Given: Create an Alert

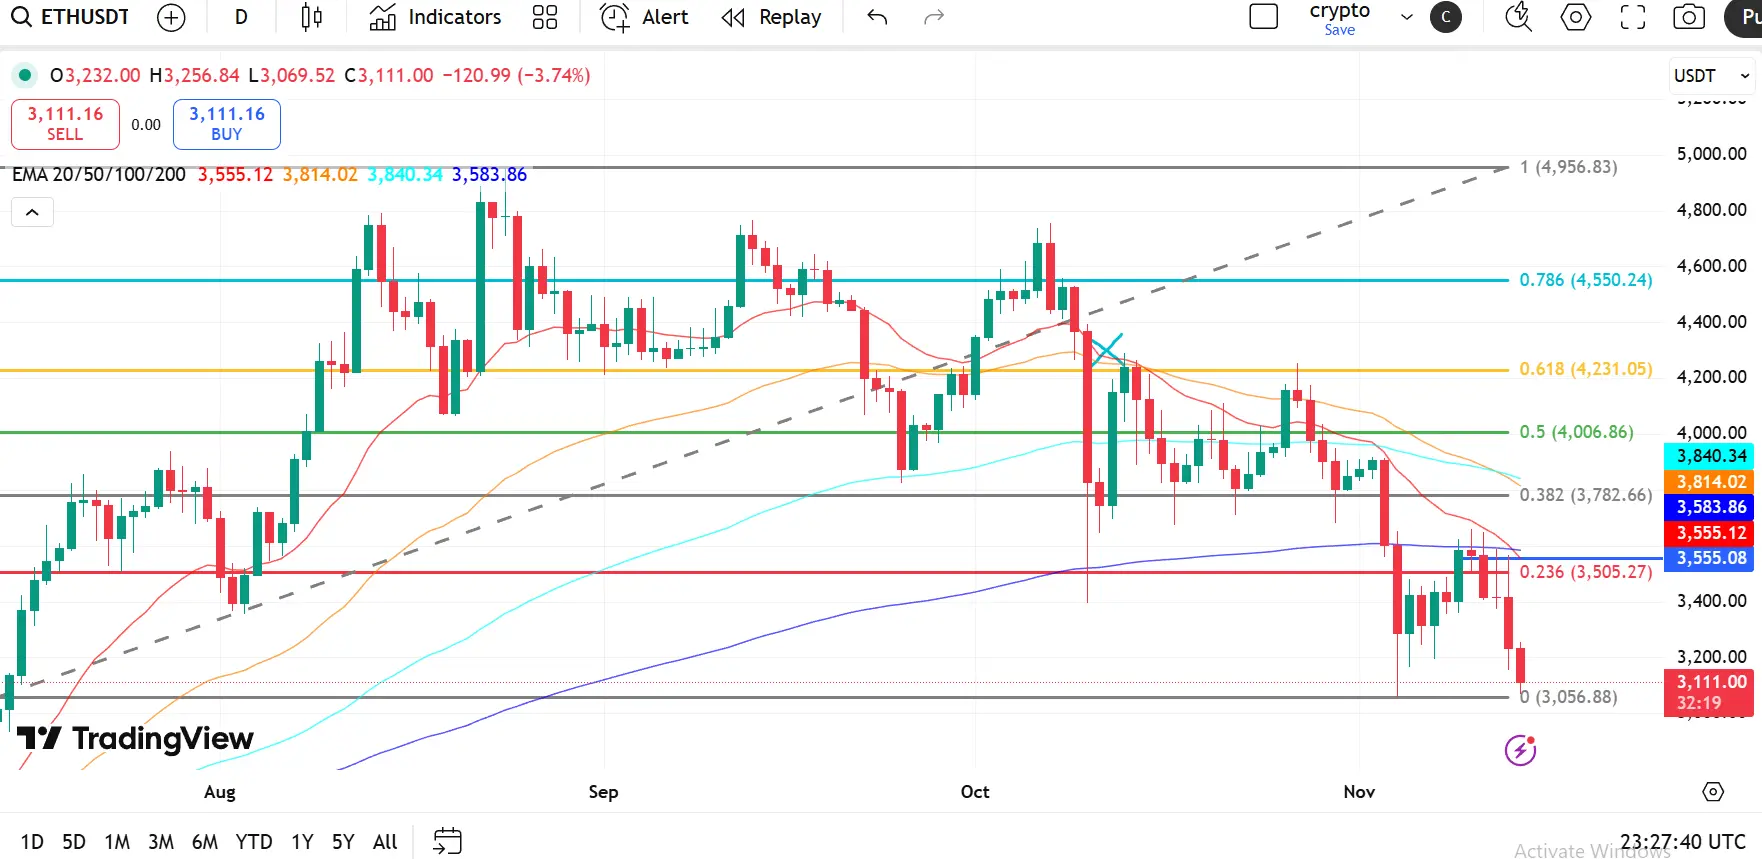Looking at the screenshot, I should pos(644,17).
